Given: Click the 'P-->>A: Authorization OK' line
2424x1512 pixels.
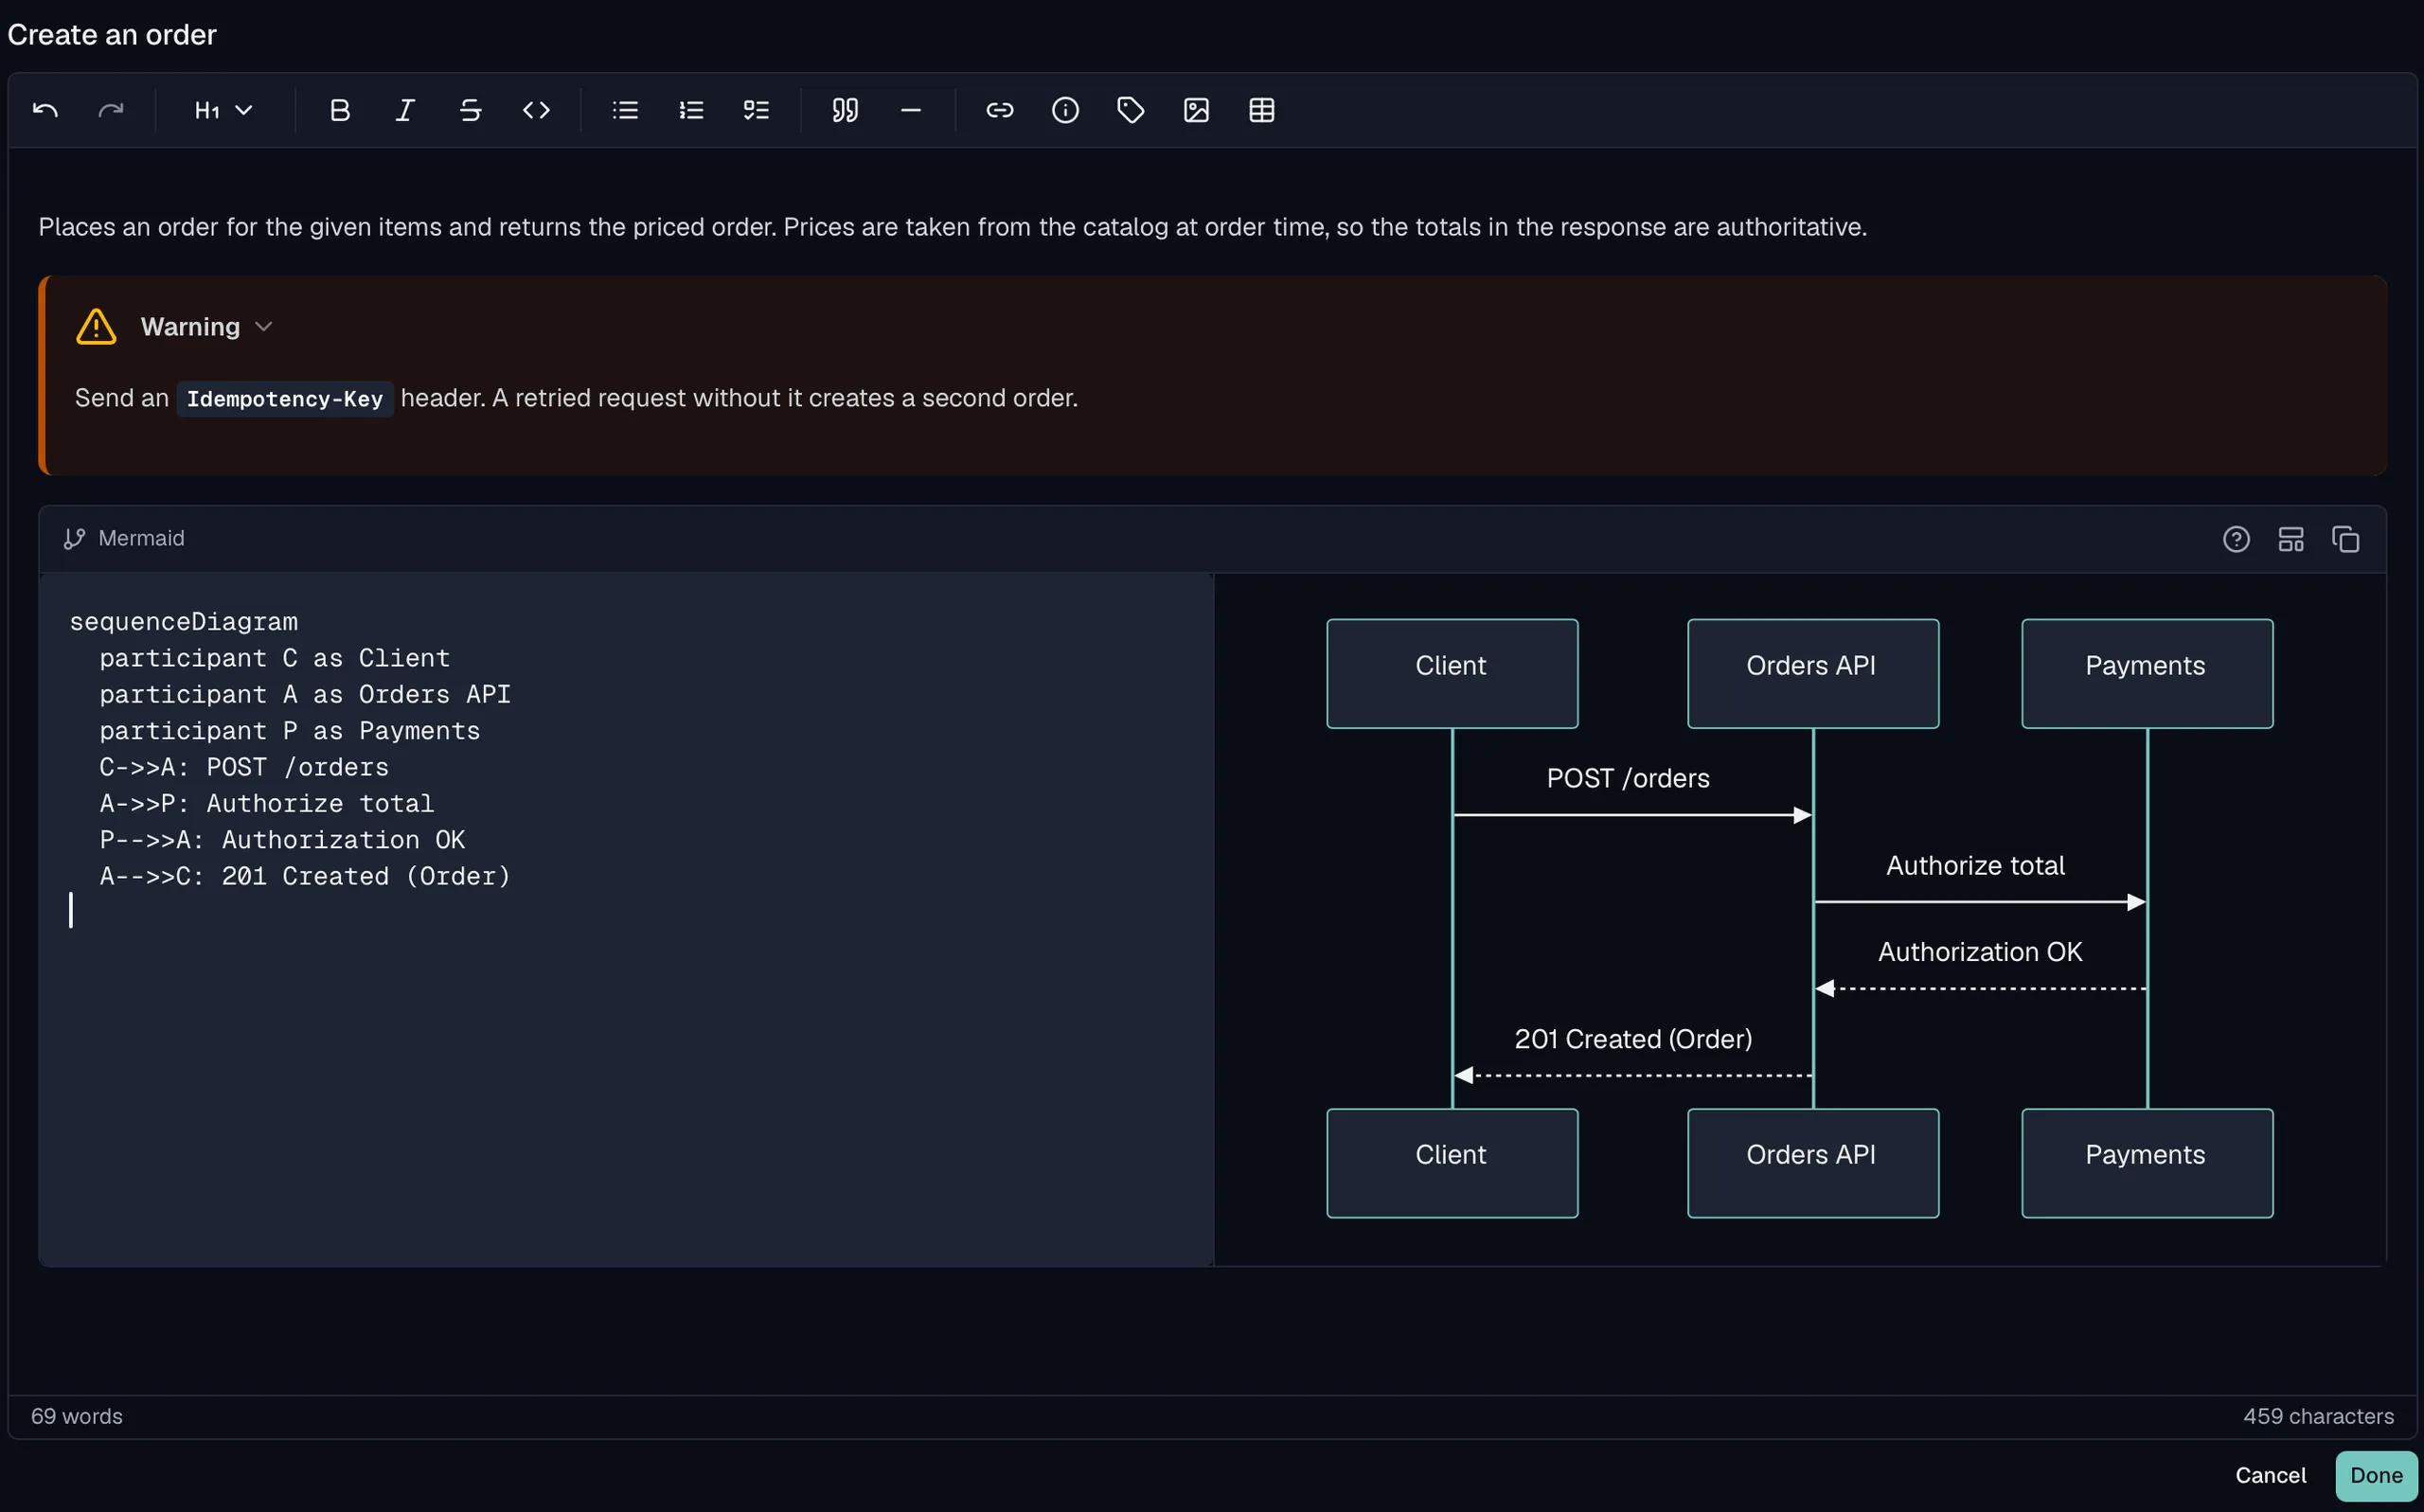Looking at the screenshot, I should click(x=283, y=840).
